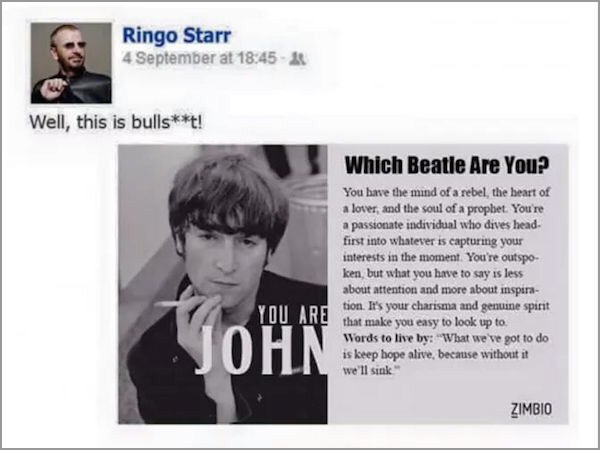Click the Zimbio logo on quiz card

pos(531,409)
